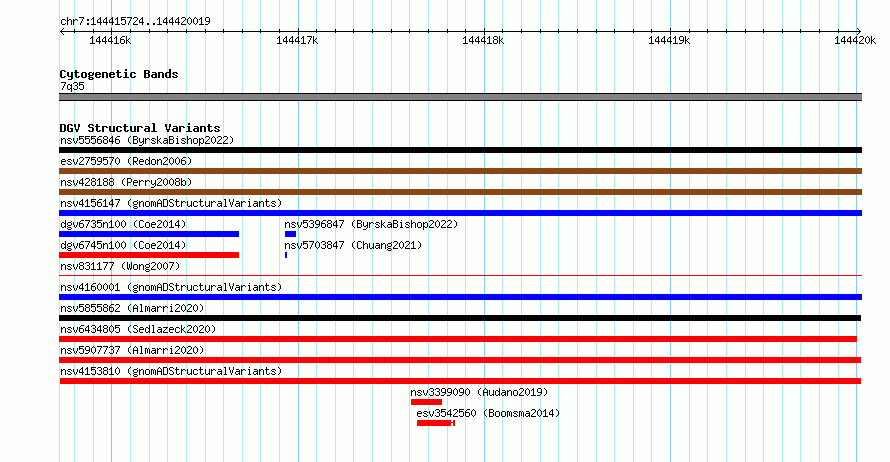Click the Cytogenetic Bands track title
Screen dimensions: 890x462
click(x=119, y=74)
